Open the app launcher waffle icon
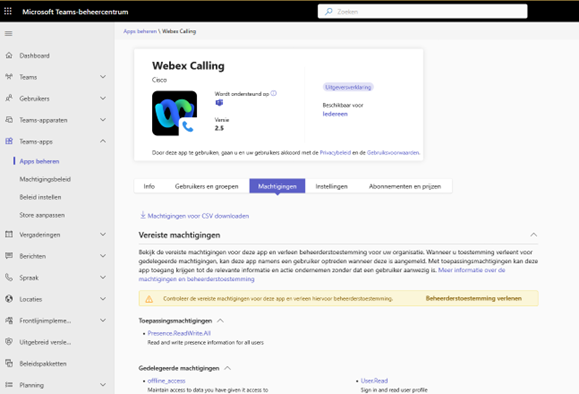579x394 pixels. point(8,11)
